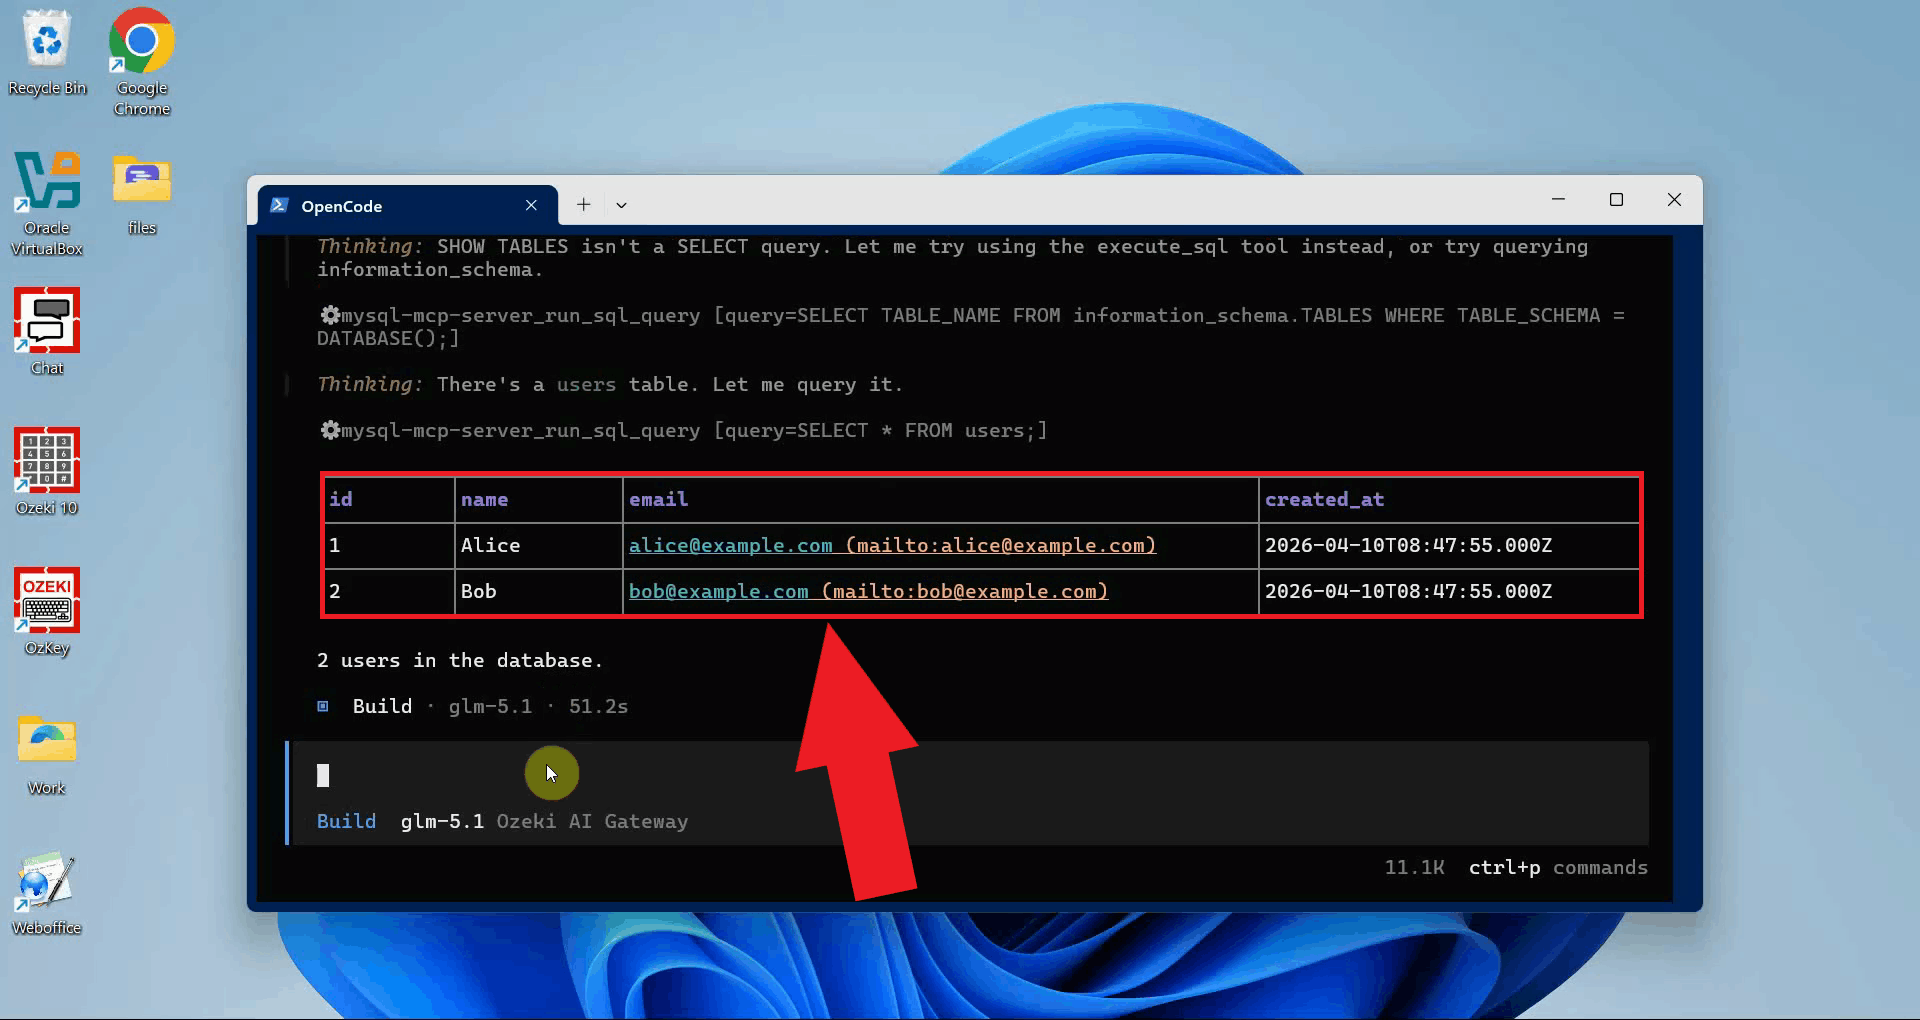Screen dimensions: 1920x1020
Task: Minimize the OpenCode terminal window
Action: pyautogui.click(x=1558, y=200)
